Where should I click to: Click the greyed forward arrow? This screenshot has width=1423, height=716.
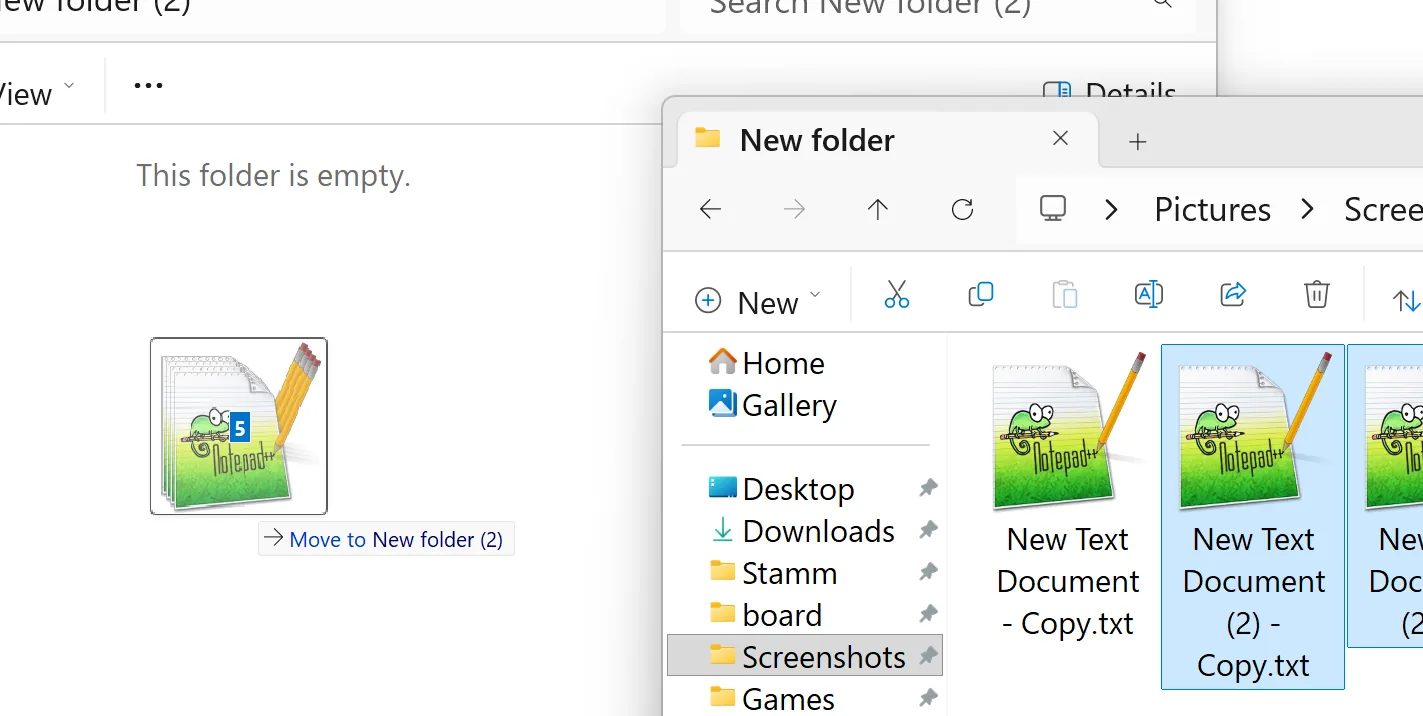click(x=794, y=209)
